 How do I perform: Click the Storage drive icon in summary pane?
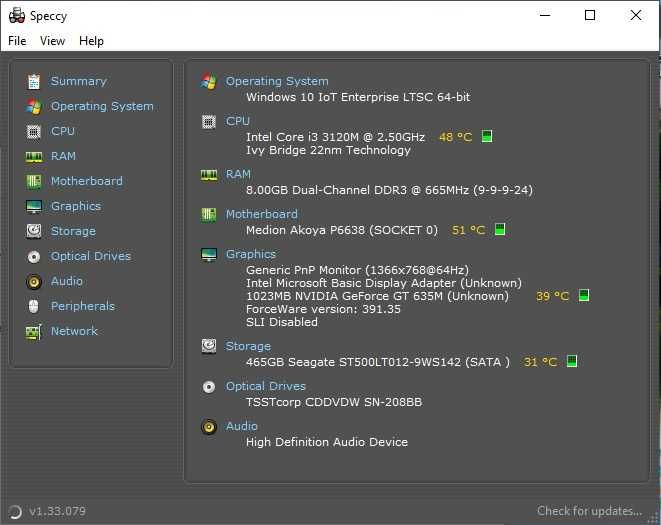[x=209, y=346]
